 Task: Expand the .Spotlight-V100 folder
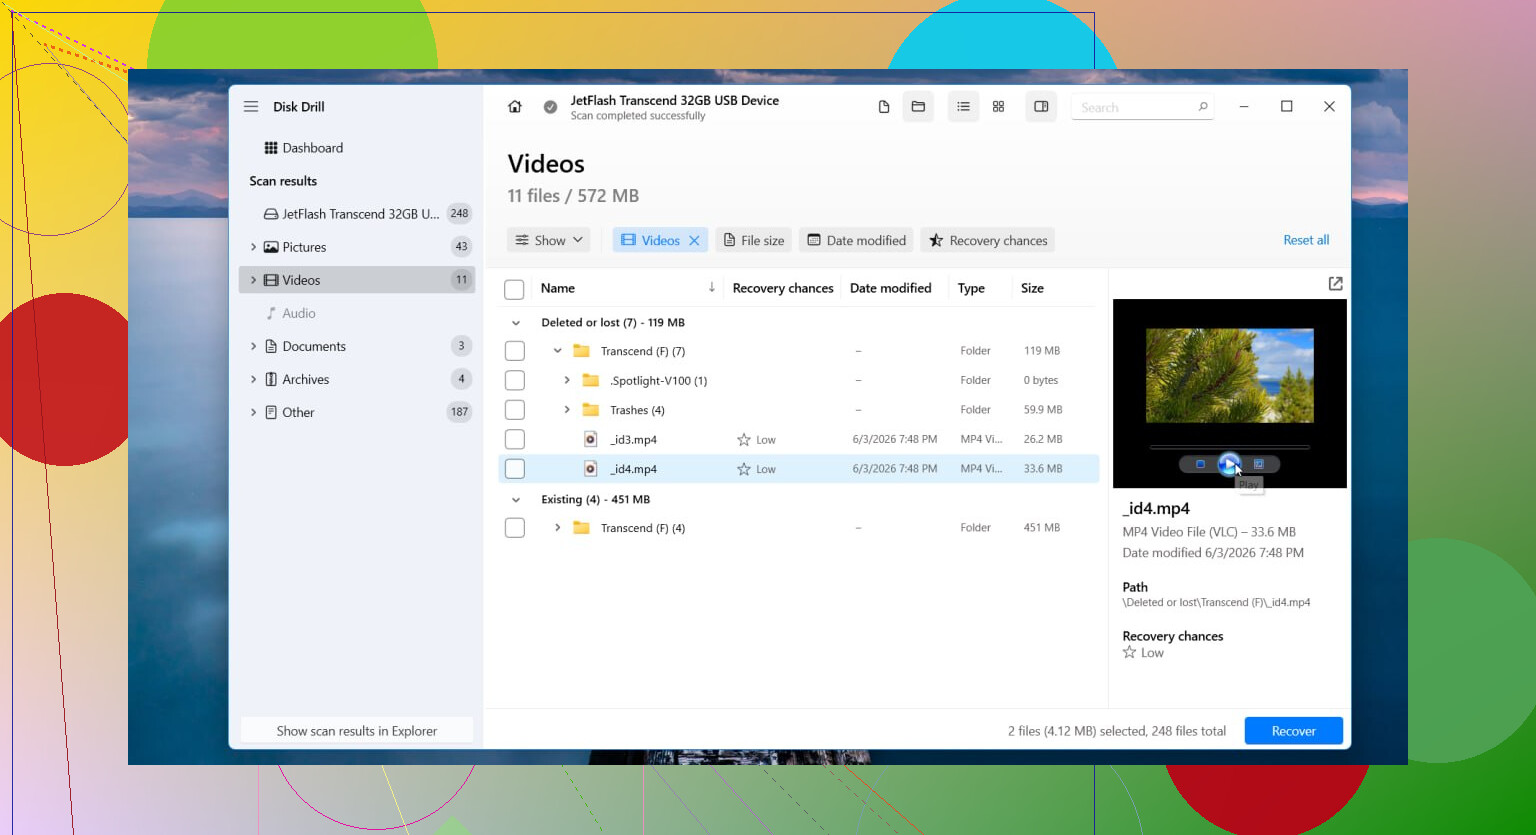click(567, 381)
